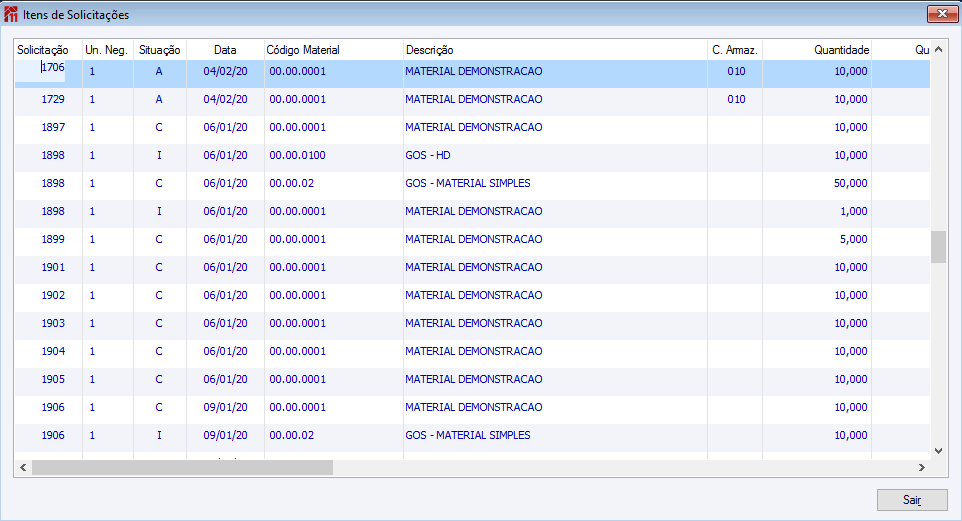The height and width of the screenshot is (521, 962).
Task: Click the Código Material column header
Action: [x=333, y=50]
